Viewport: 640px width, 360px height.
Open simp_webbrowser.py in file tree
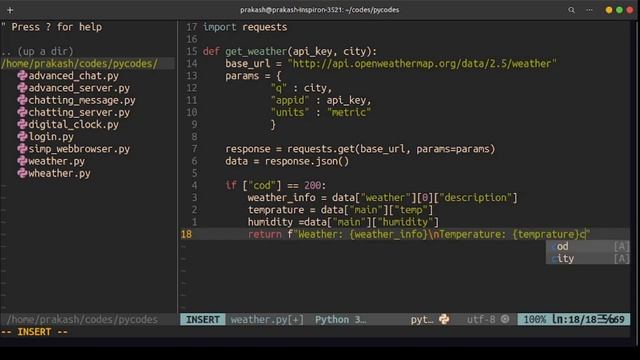point(79,149)
